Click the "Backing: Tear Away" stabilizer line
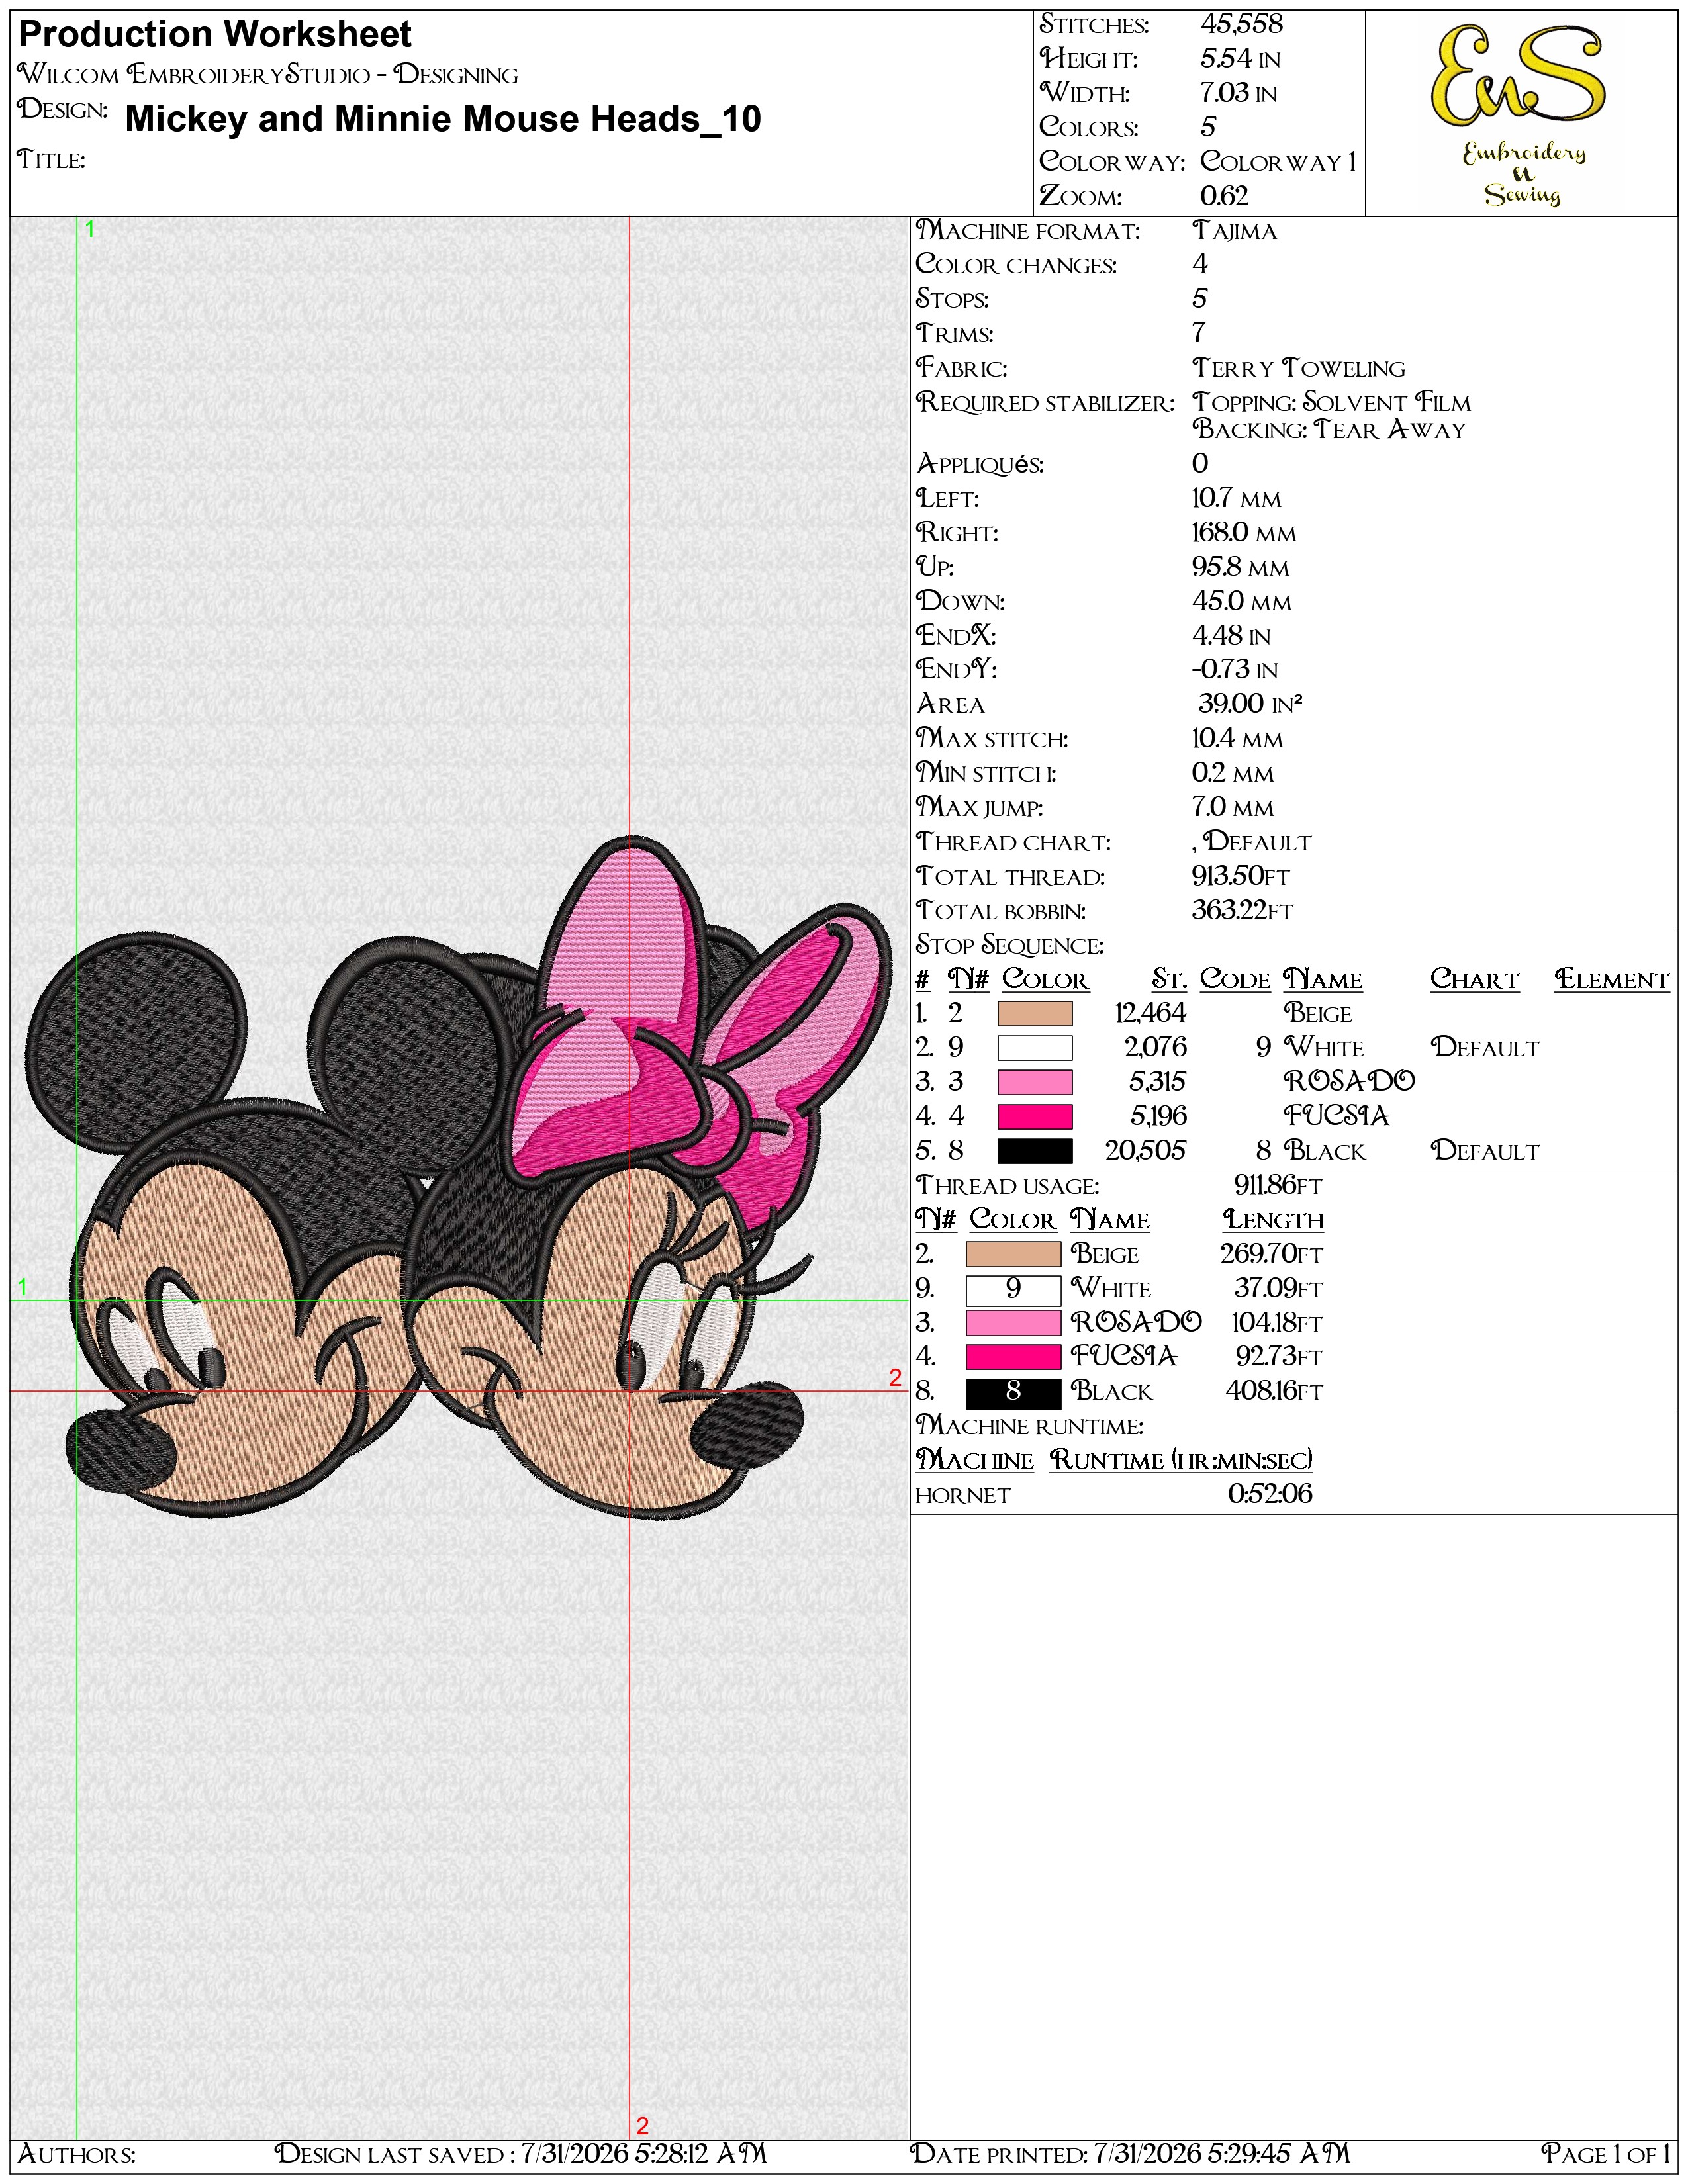 [x=1329, y=430]
